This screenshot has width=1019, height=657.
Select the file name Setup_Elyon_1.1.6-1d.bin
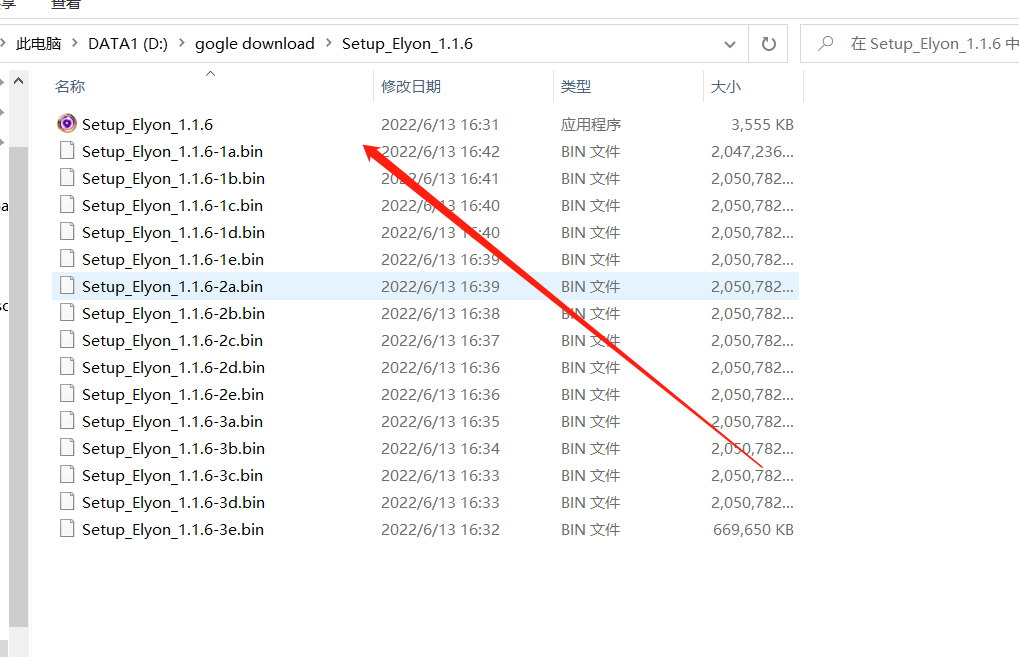pyautogui.click(x=174, y=233)
